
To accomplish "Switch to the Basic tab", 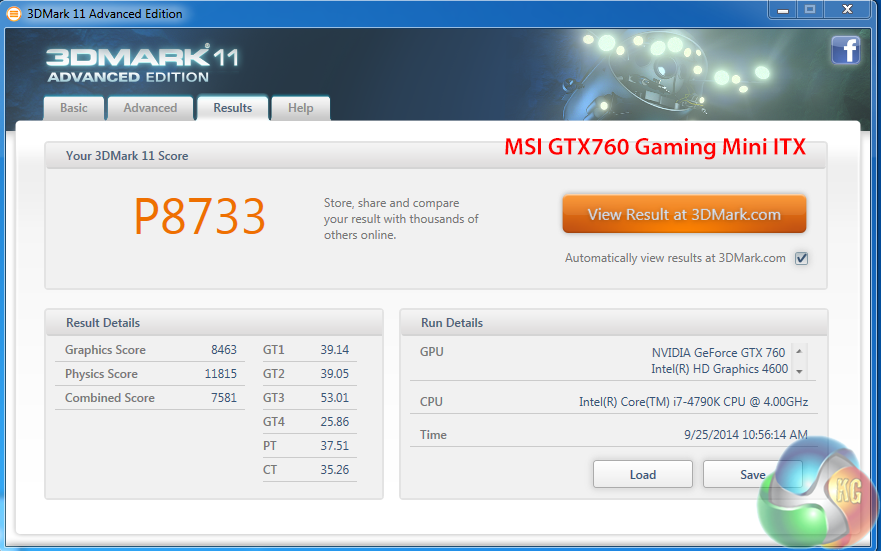I will [x=74, y=108].
